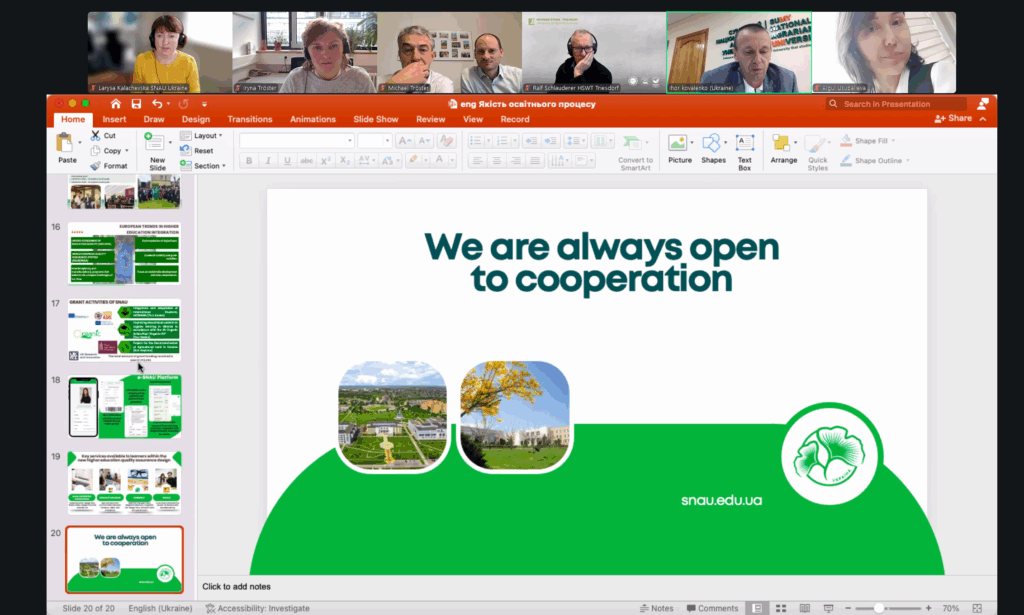Toggle Reading view in status bar
The image size is (1024, 615).
[803, 608]
